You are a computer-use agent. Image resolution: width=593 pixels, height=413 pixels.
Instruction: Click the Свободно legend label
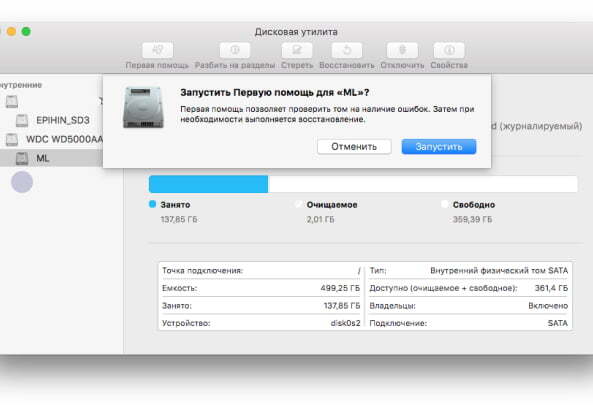coord(474,205)
